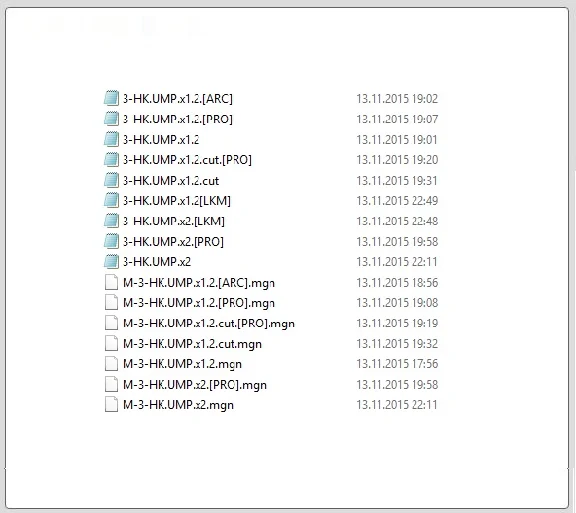Click the blank icon of M-3-HK.UMP.x2.mgn
The width and height of the screenshot is (576, 513).
(x=111, y=405)
